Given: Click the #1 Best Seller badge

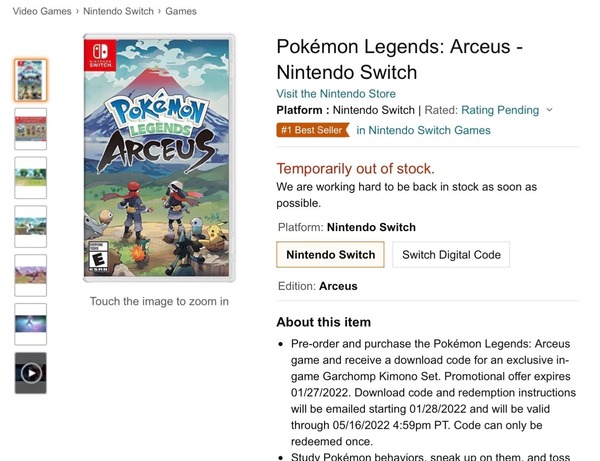Looking at the screenshot, I should 312,130.
